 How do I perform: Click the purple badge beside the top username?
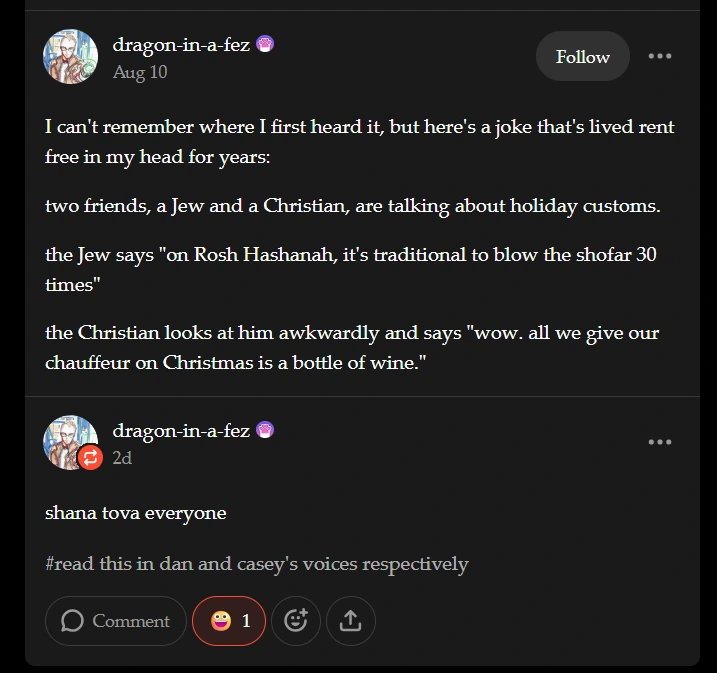(x=265, y=44)
